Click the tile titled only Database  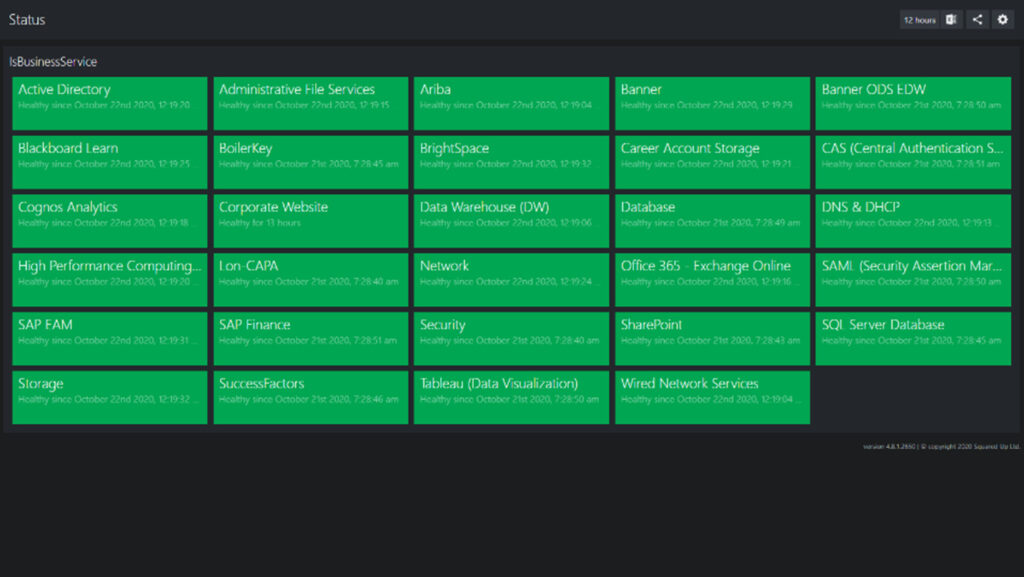(x=712, y=221)
